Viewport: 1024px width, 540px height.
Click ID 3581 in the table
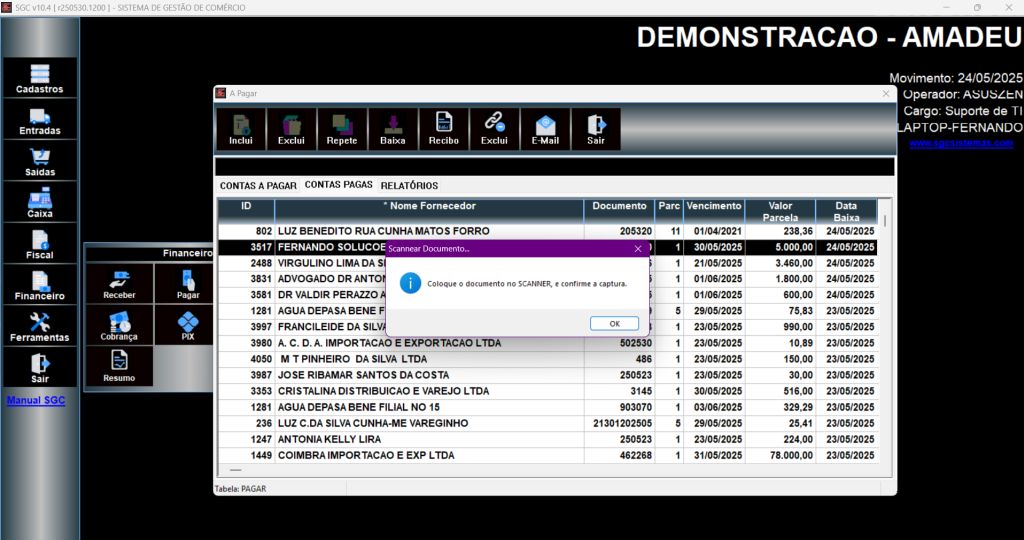pos(246,295)
